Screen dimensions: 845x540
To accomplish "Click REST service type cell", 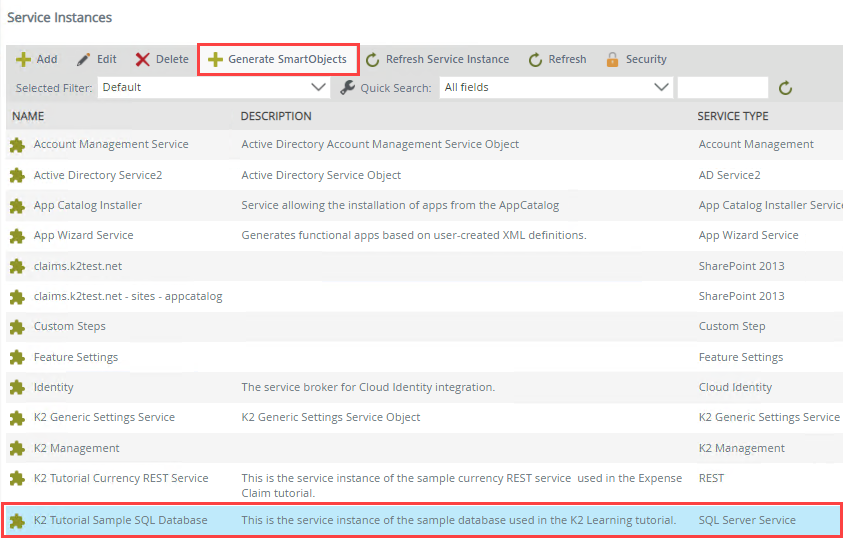I will (x=711, y=478).
